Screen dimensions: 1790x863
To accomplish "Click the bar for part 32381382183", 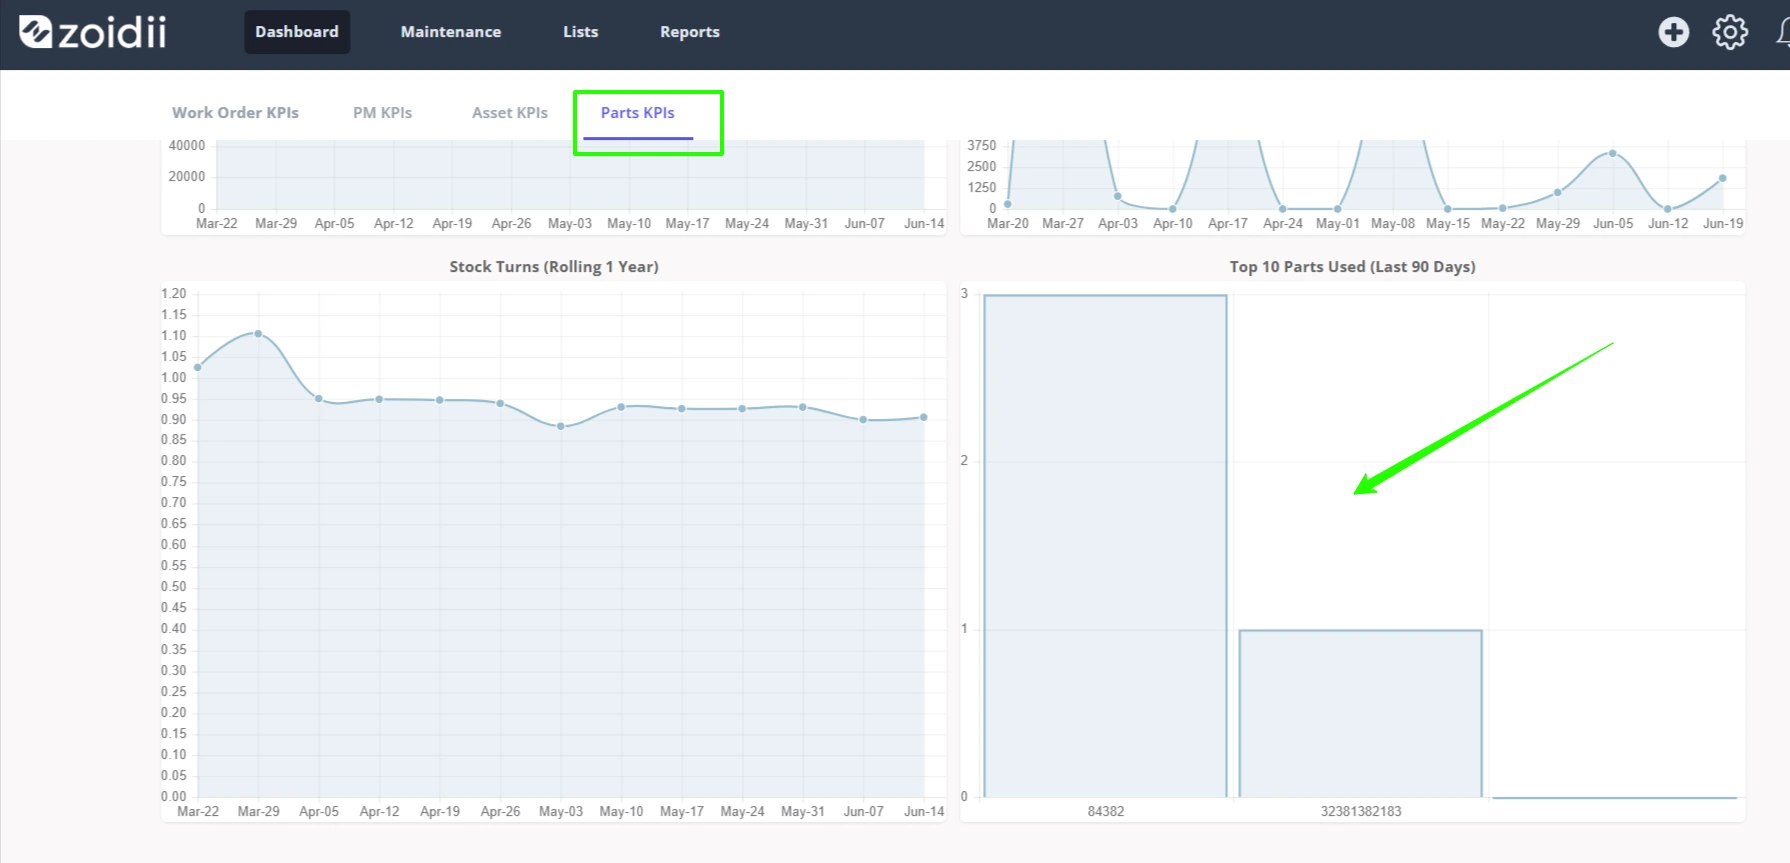I will [1360, 714].
